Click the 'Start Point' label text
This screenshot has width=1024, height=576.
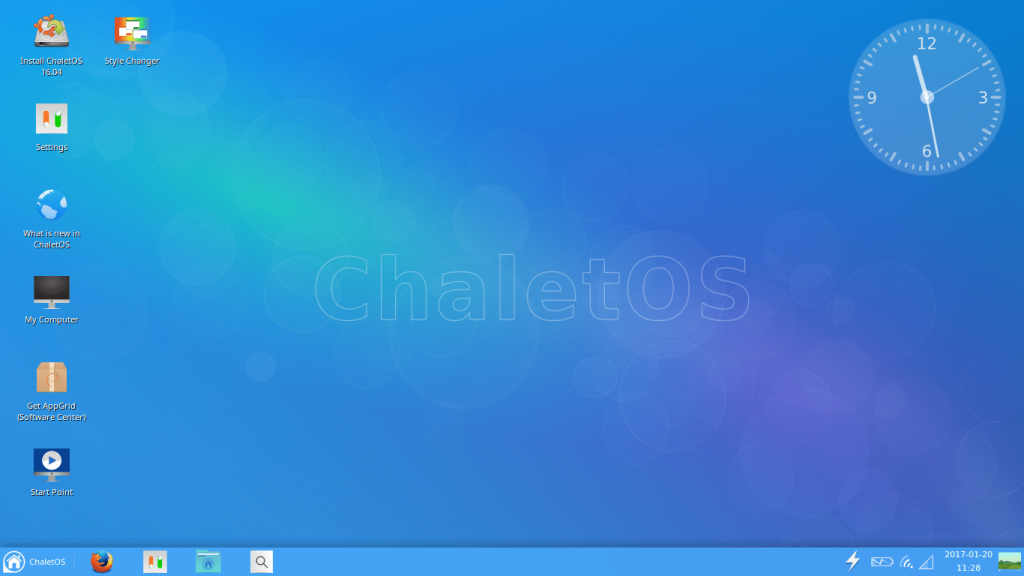coord(52,492)
